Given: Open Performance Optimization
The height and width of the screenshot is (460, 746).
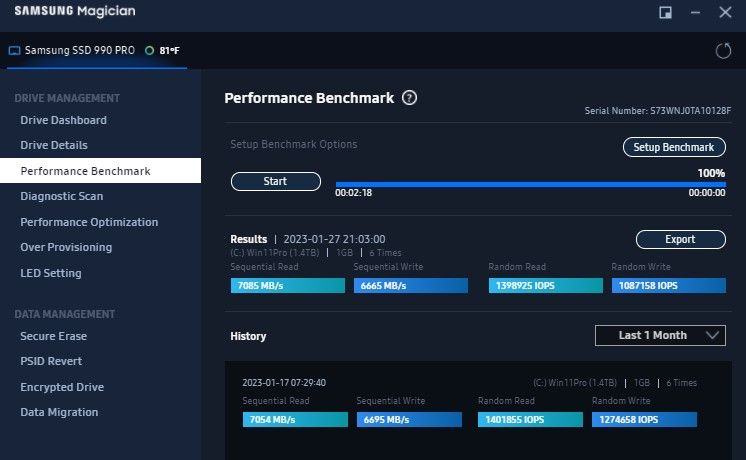Looking at the screenshot, I should tap(89, 222).
